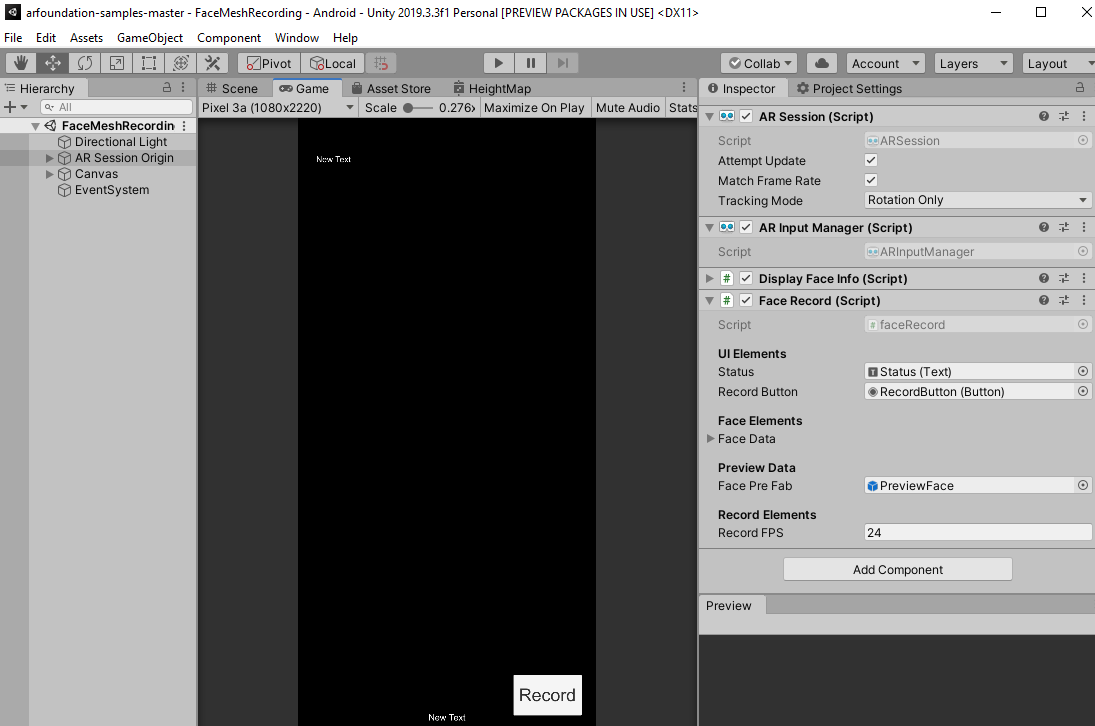This screenshot has height=726, width=1095.
Task: Open the Assets menu
Action: point(86,38)
